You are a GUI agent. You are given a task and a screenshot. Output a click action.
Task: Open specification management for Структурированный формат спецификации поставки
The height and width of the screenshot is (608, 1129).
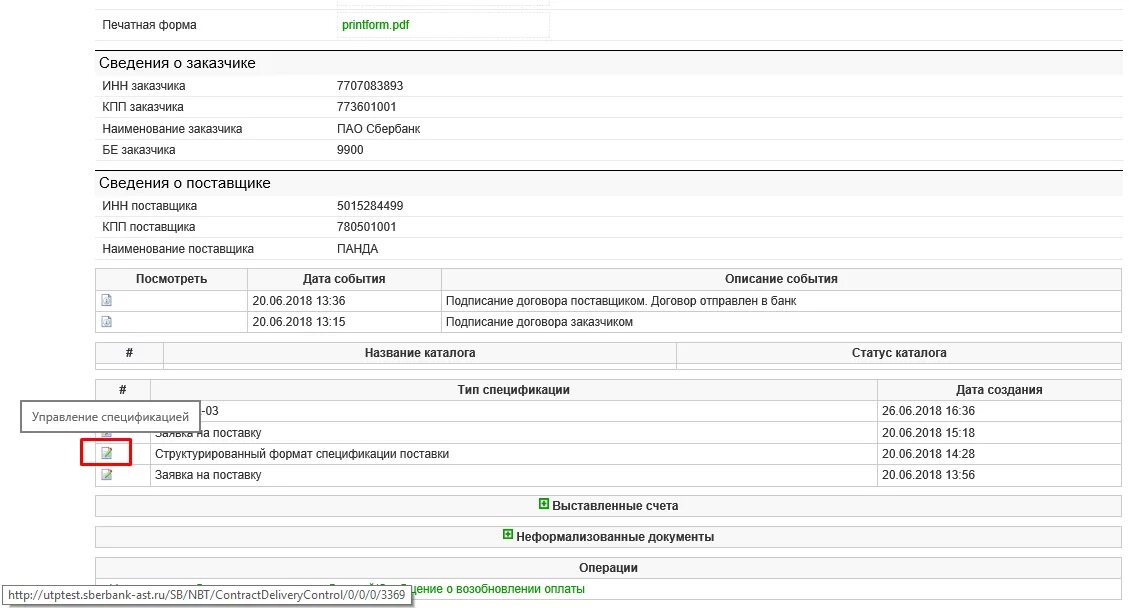coord(107,453)
